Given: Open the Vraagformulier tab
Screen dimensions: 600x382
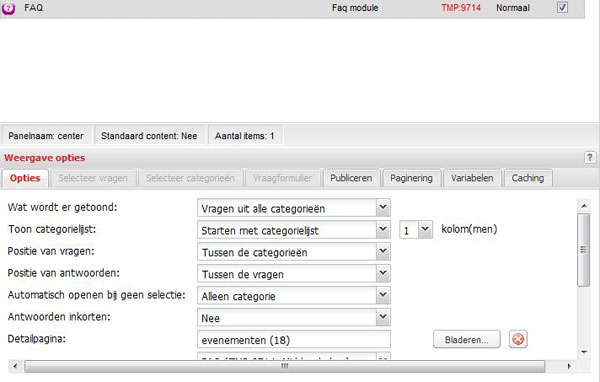Looking at the screenshot, I should [x=282, y=178].
